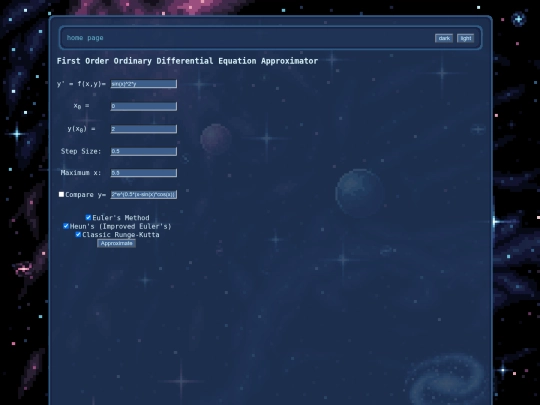This screenshot has width=540, height=405.
Task: Edit the Compare y= formula field
Action: (x=144, y=194)
